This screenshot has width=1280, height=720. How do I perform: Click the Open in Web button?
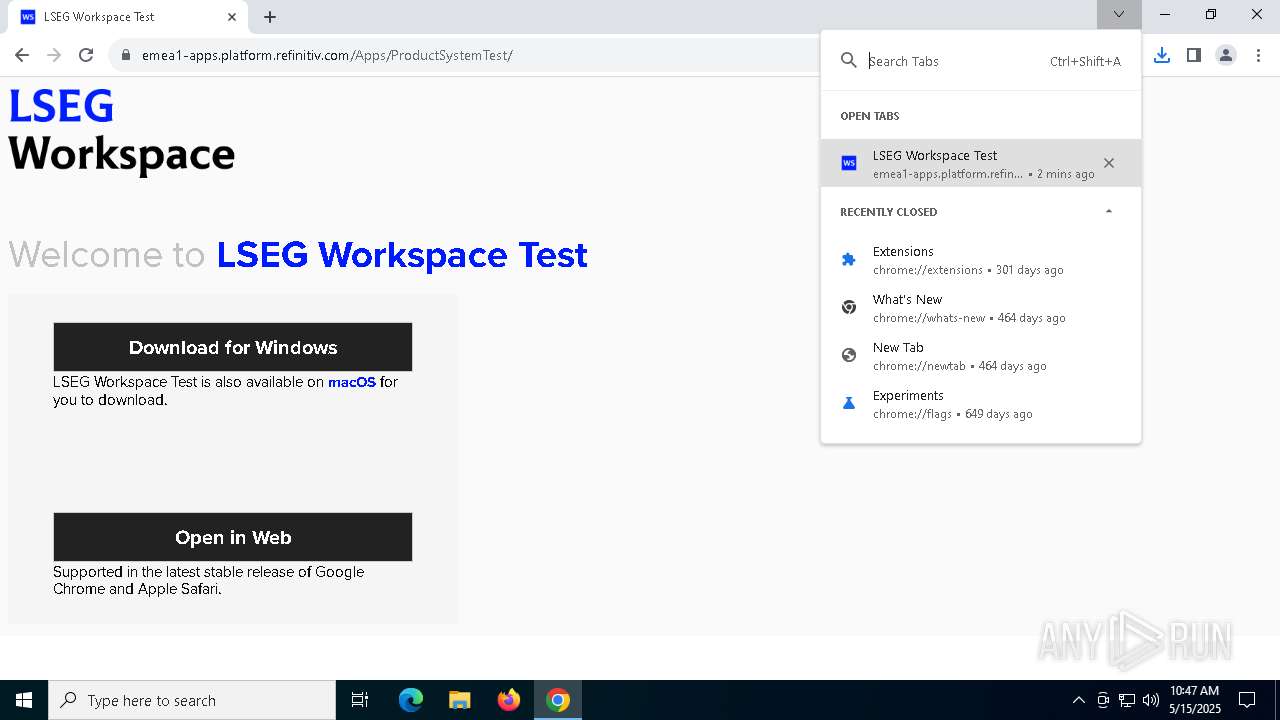coord(232,537)
